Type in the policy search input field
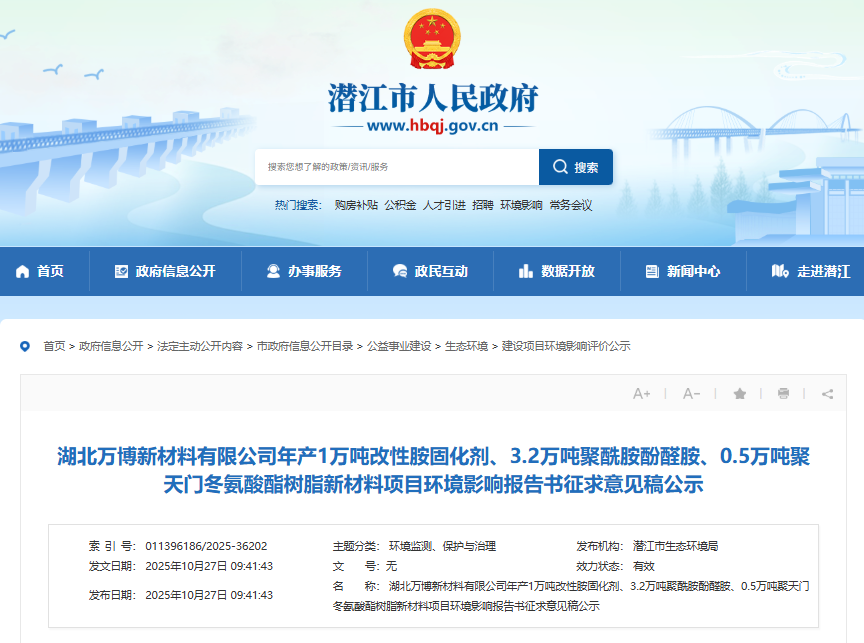Image resolution: width=864 pixels, height=643 pixels. click(396, 167)
